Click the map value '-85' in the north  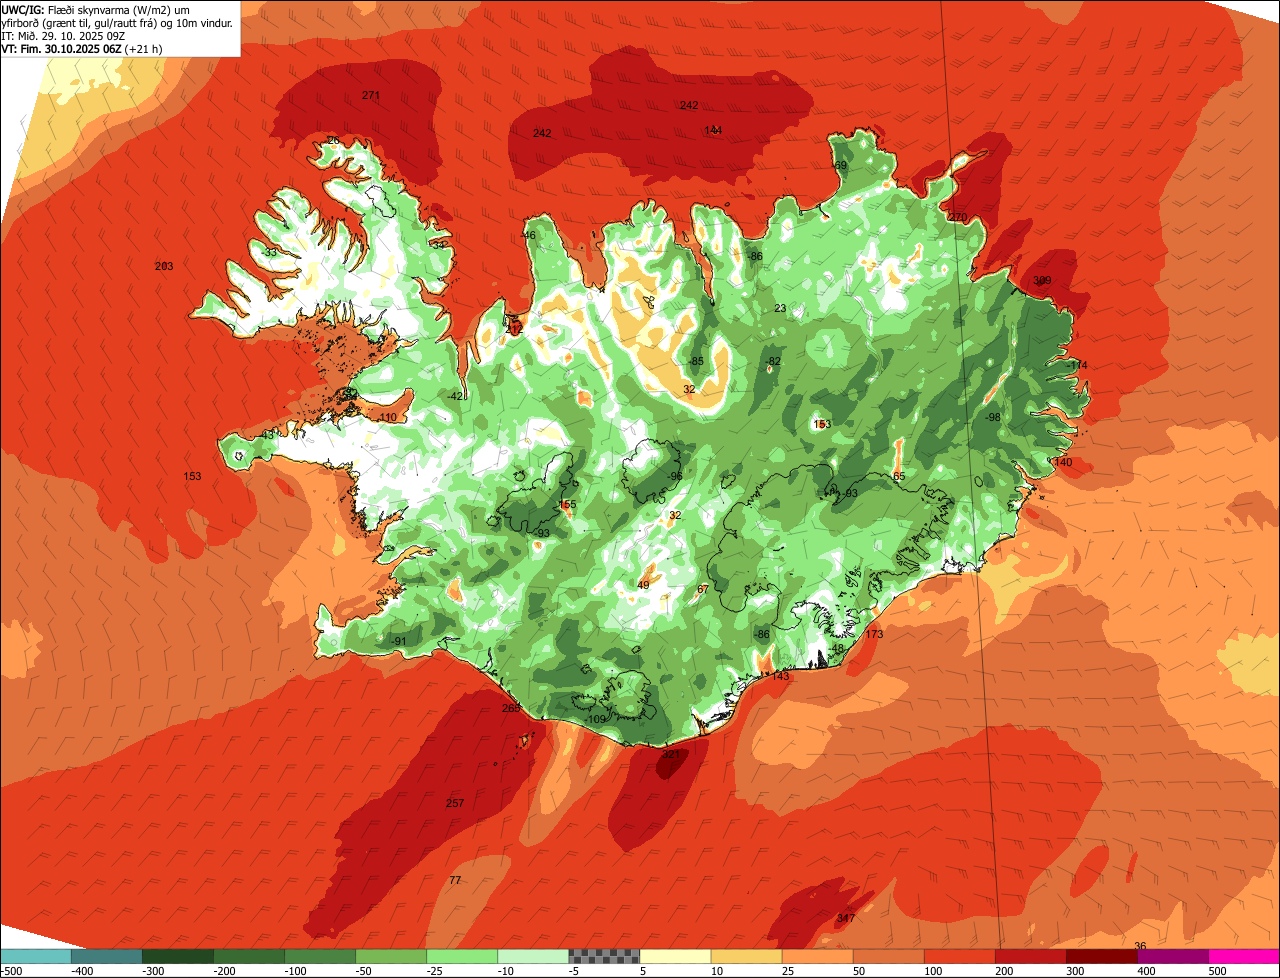point(696,362)
